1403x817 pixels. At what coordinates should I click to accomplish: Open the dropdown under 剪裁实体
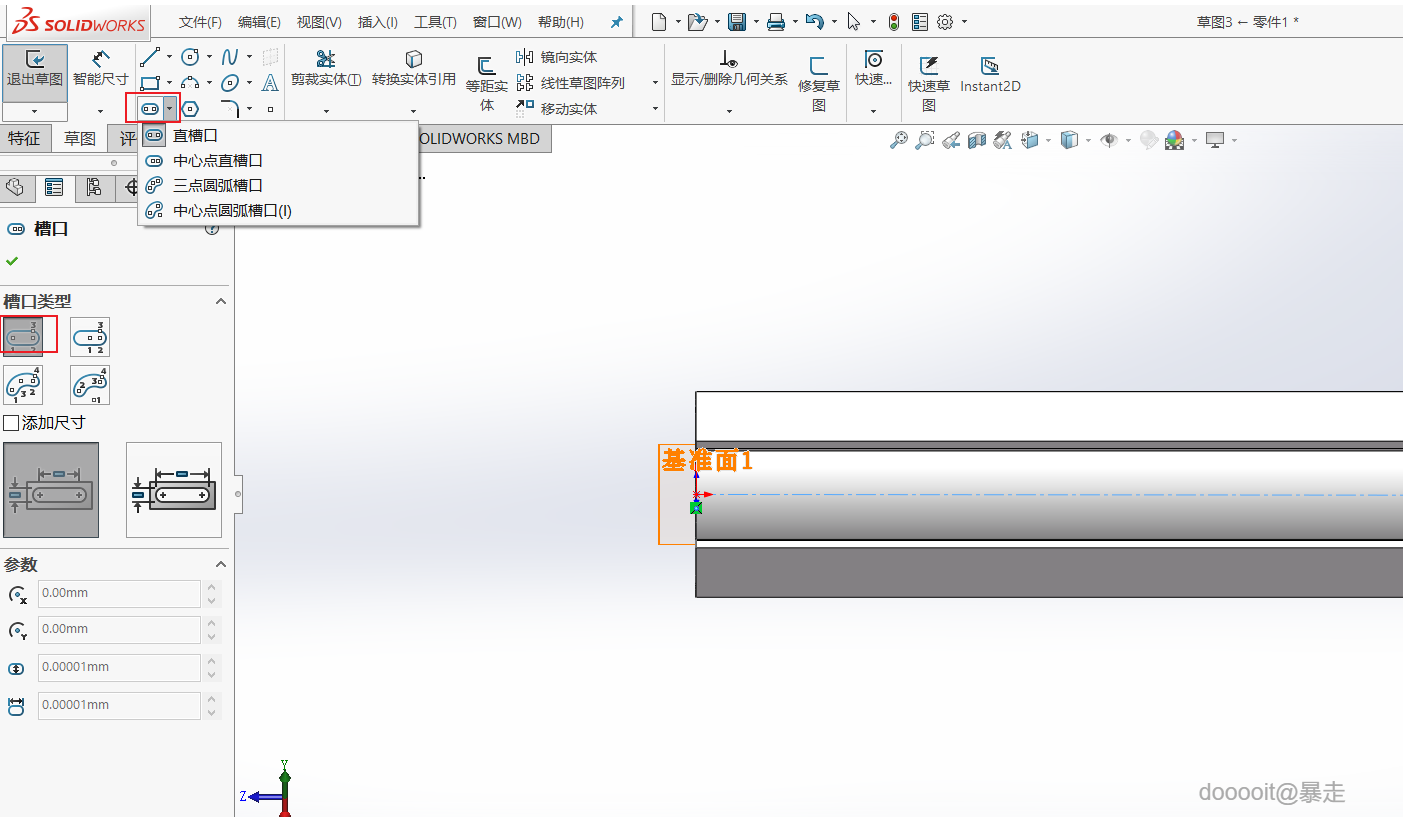tap(326, 111)
